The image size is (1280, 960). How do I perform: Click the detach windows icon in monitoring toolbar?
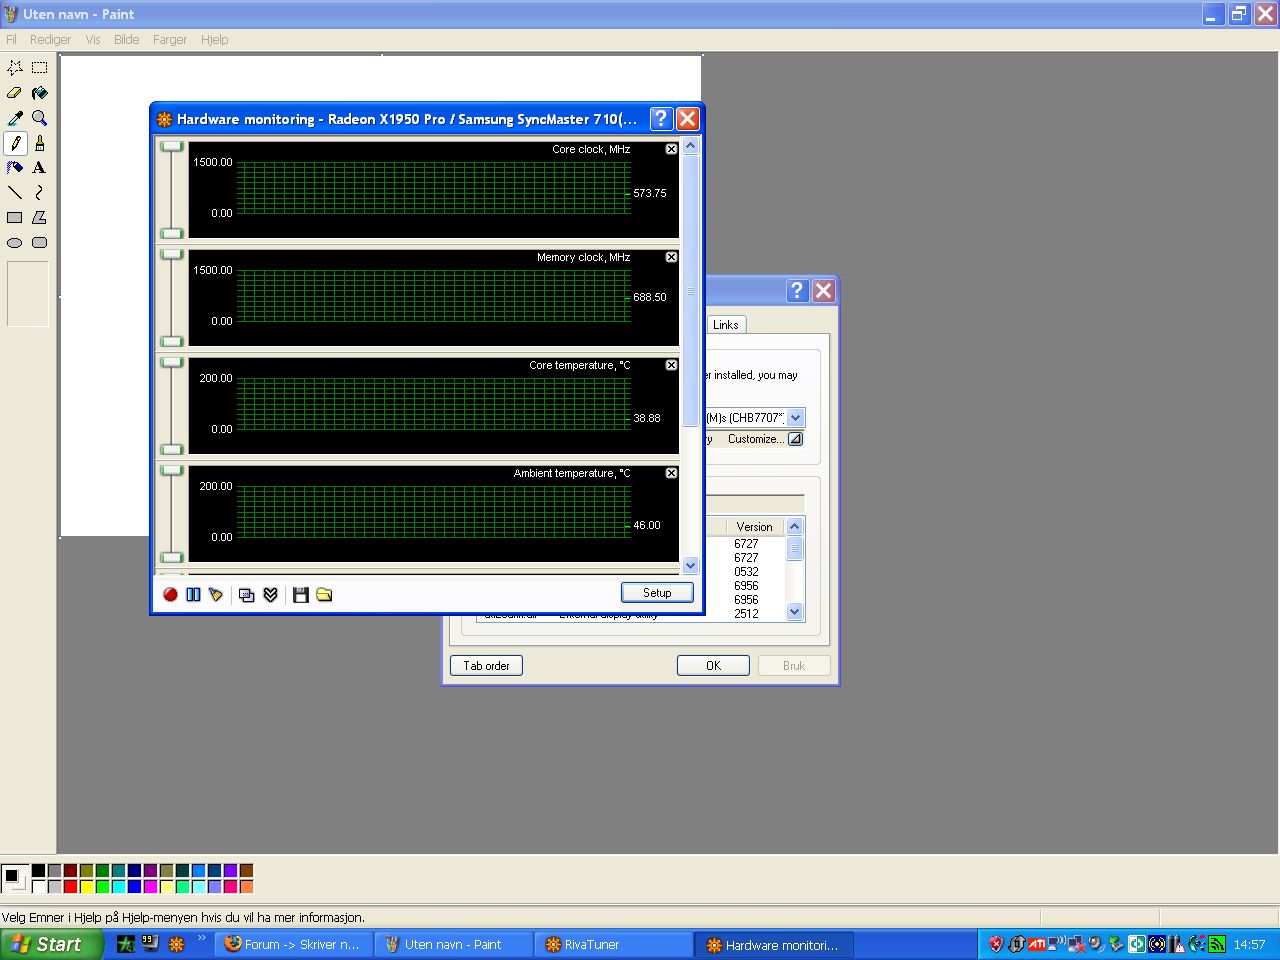247,595
